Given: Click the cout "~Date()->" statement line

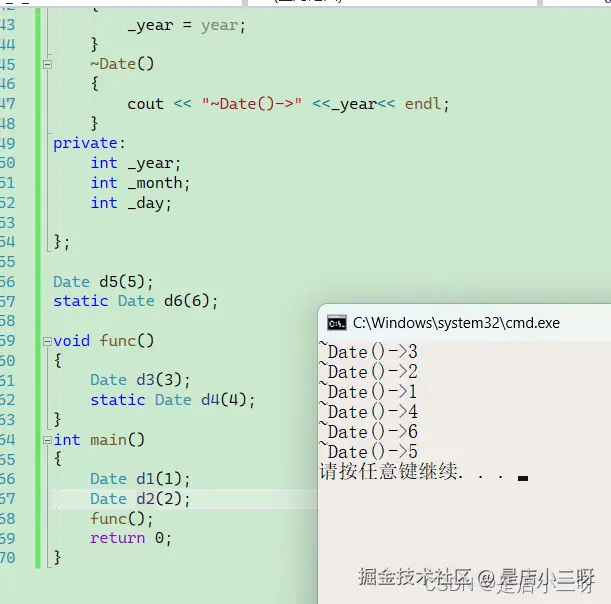Looking at the screenshot, I should [x=288, y=104].
